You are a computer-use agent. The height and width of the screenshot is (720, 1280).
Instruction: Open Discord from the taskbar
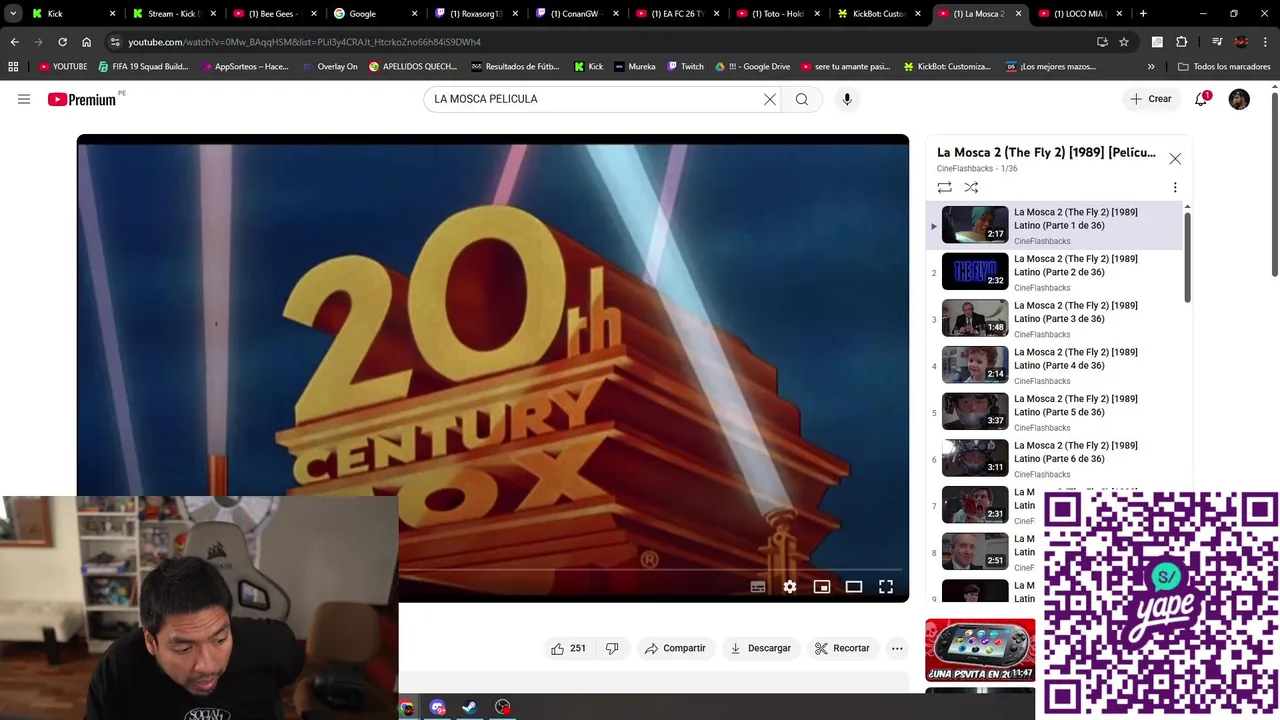(x=438, y=708)
